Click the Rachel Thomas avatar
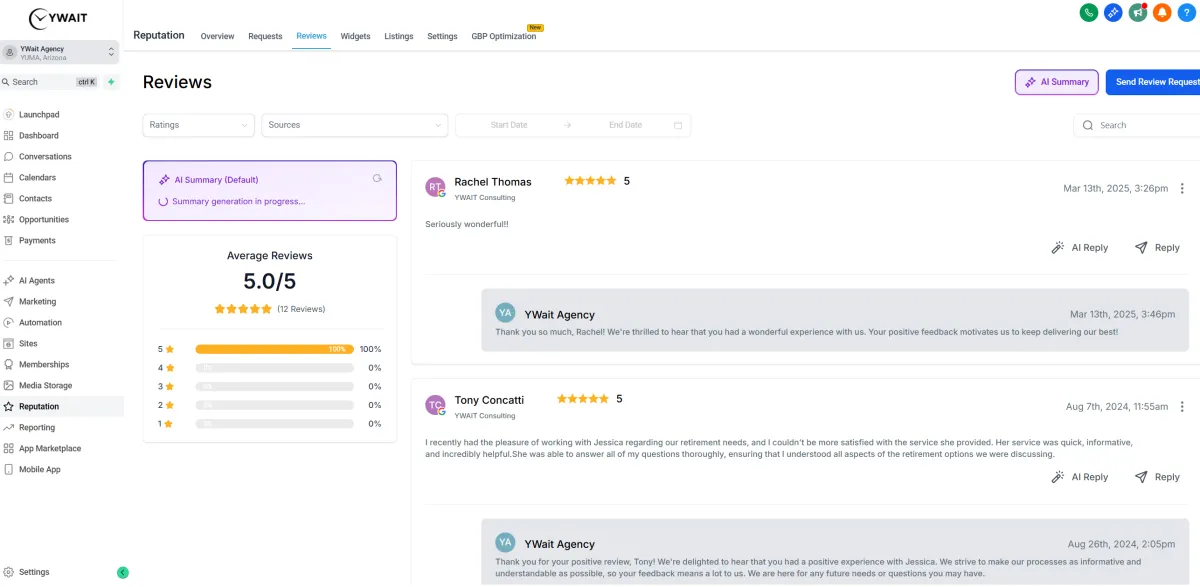This screenshot has height=587, width=1200. coord(435,187)
